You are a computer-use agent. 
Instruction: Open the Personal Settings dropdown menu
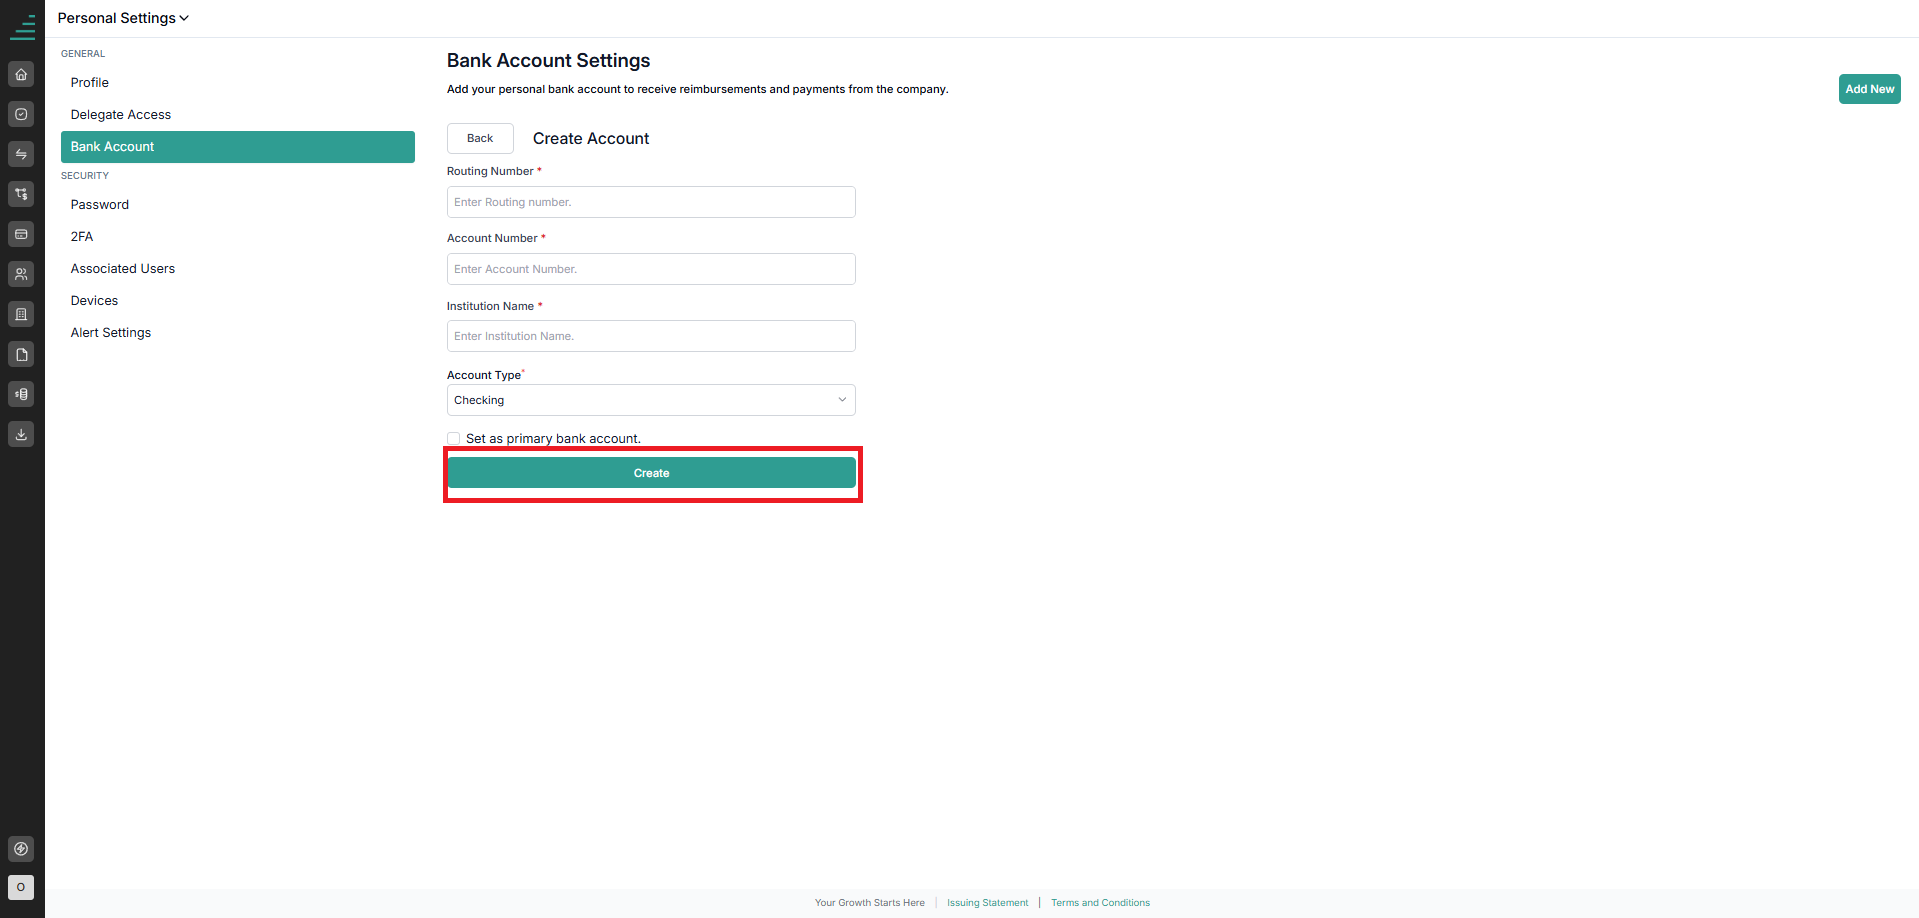[x=123, y=18]
